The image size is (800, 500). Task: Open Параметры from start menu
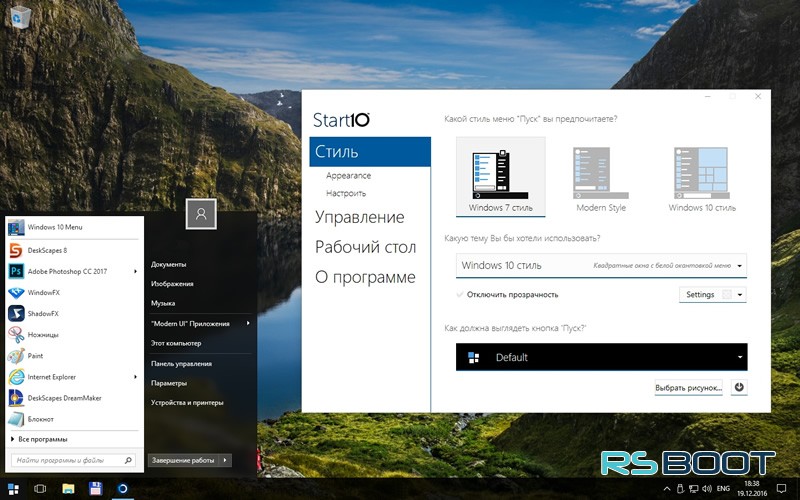(168, 383)
